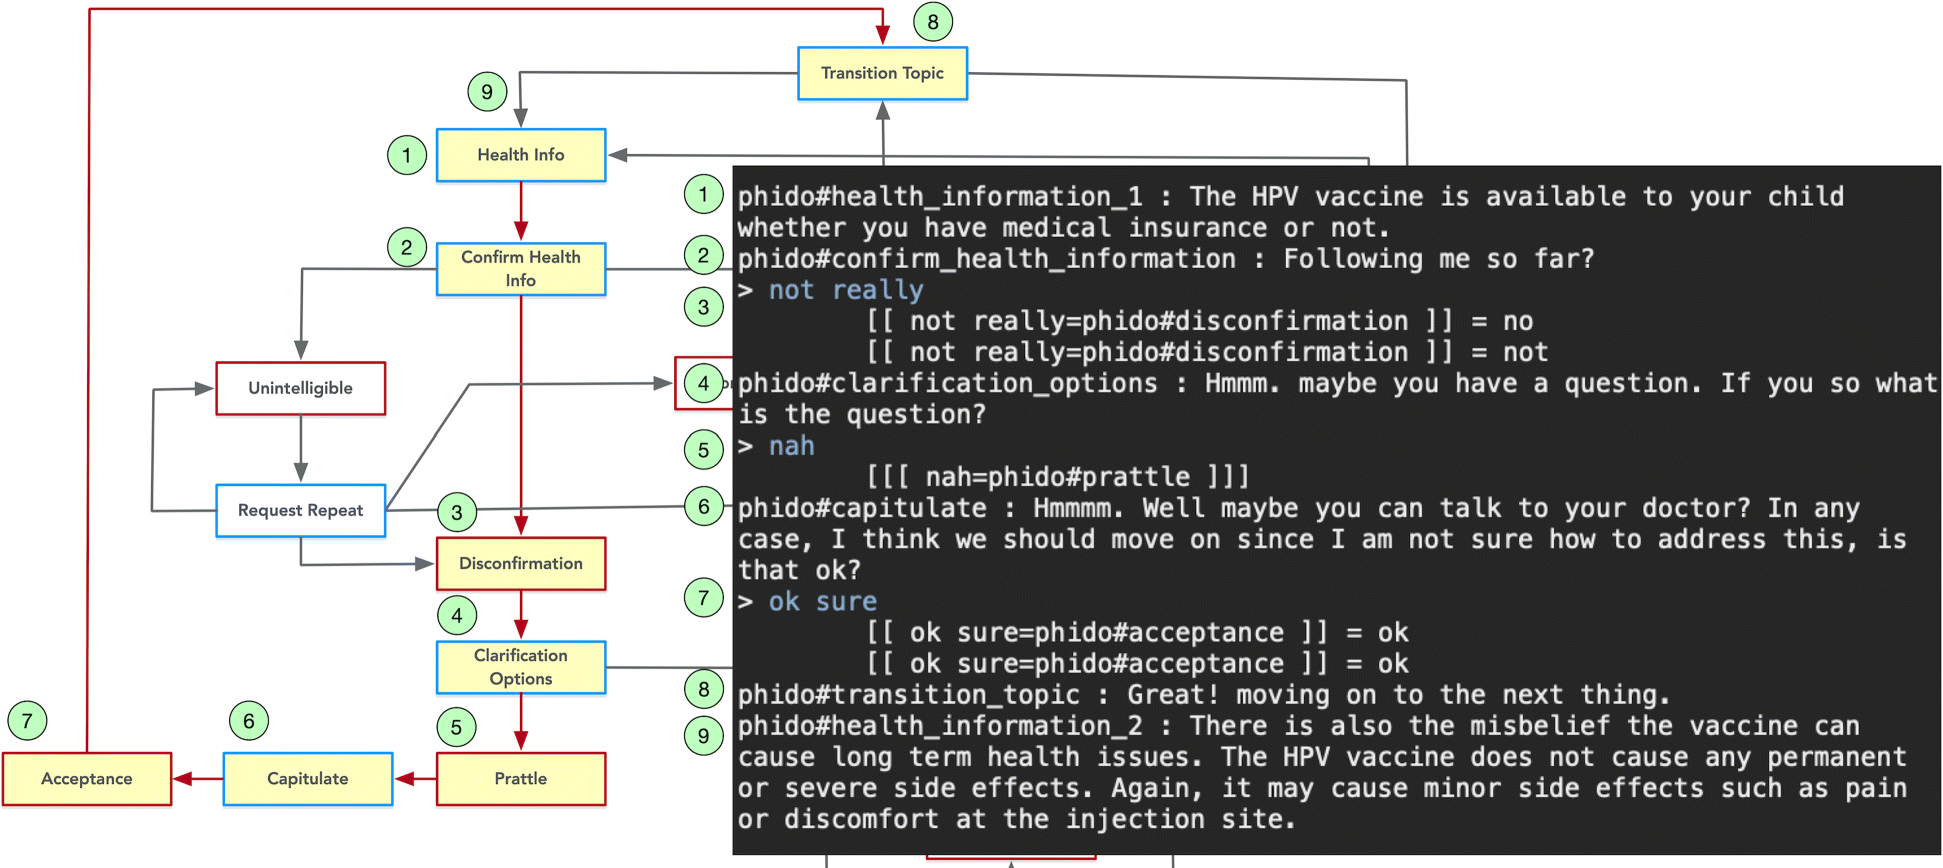Click the Disconfirmation box

[521, 563]
